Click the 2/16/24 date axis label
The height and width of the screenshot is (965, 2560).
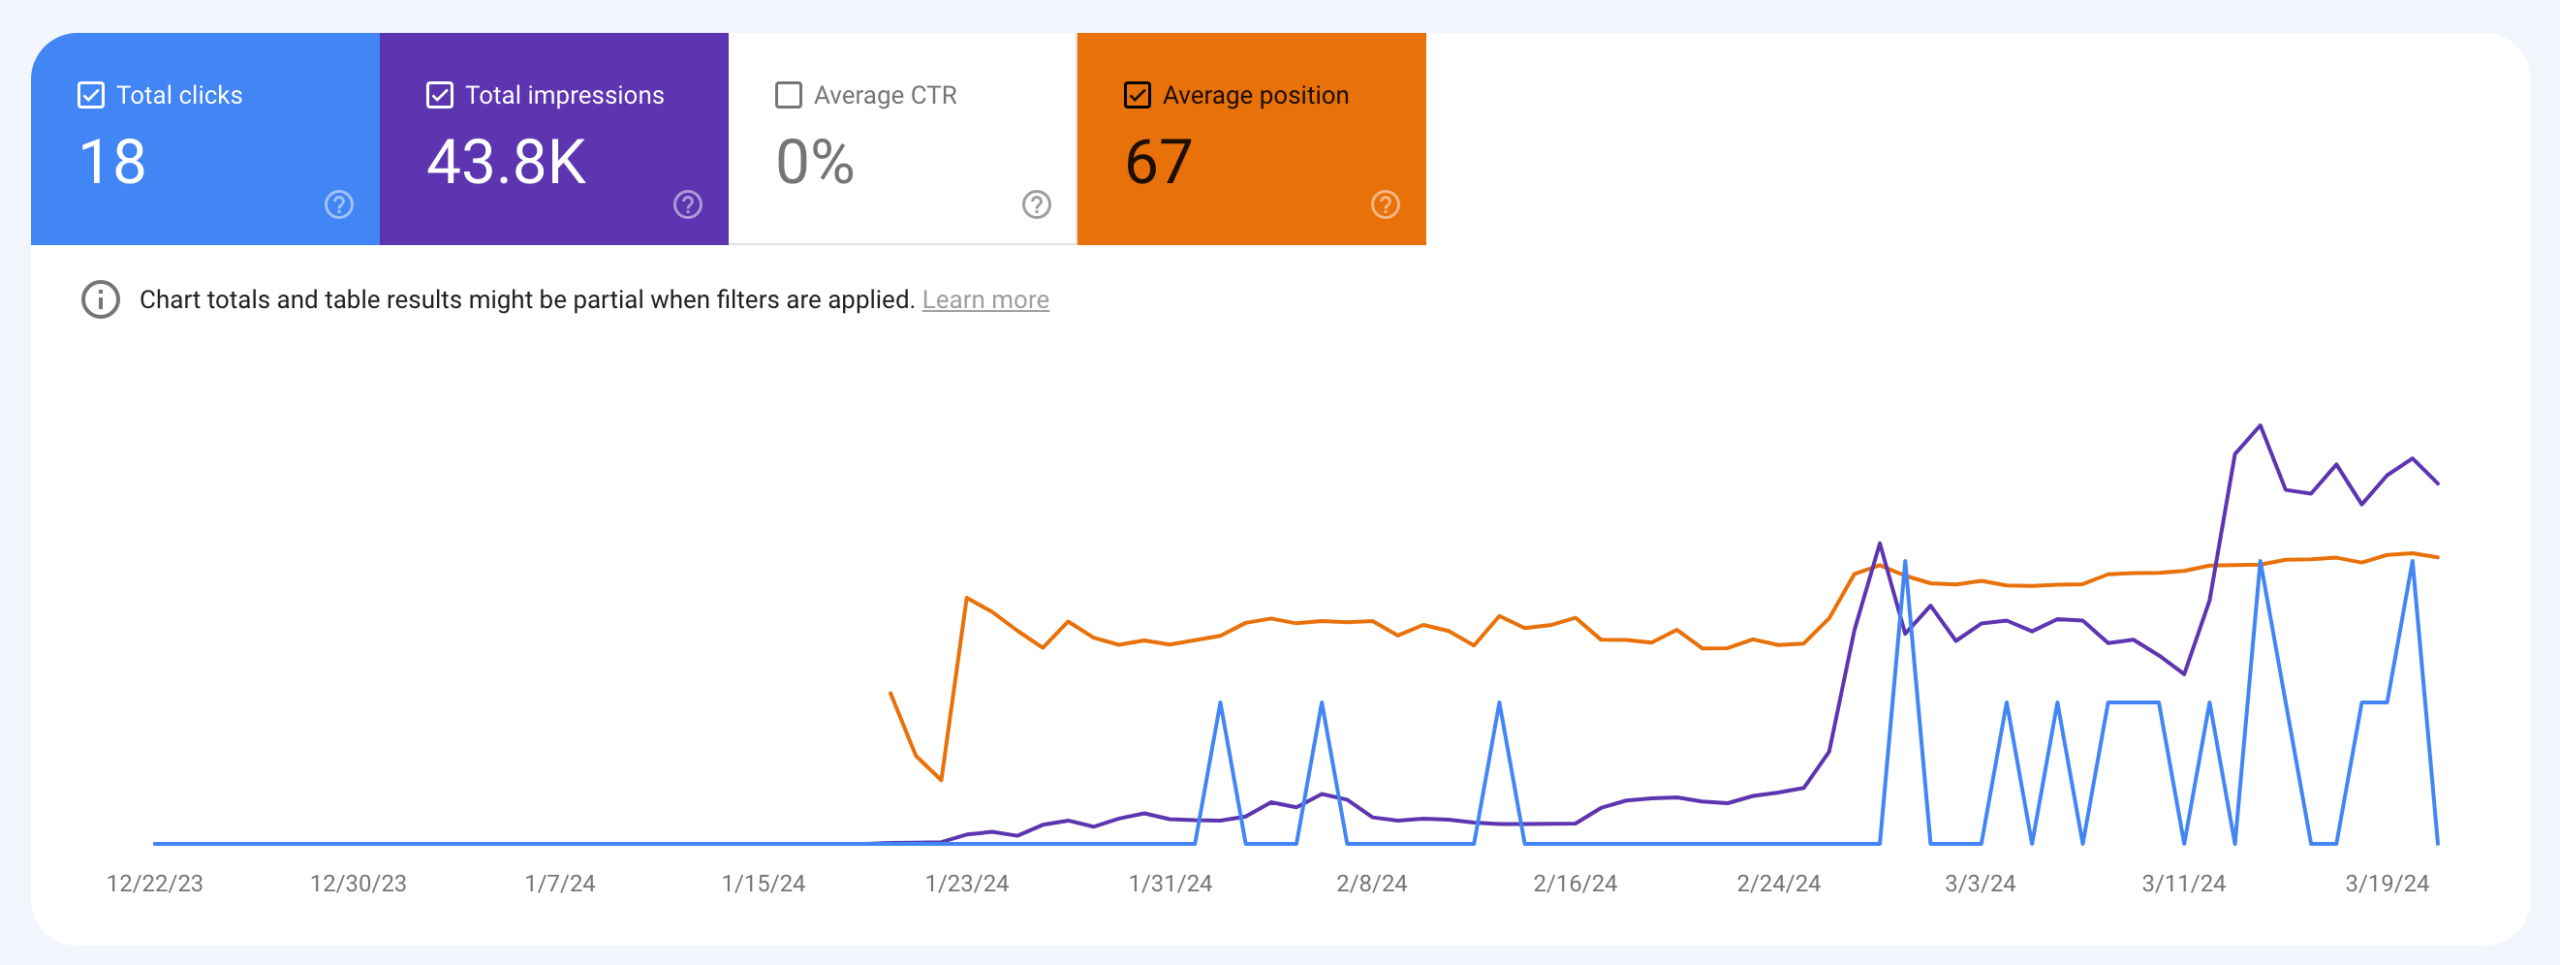[x=1575, y=883]
